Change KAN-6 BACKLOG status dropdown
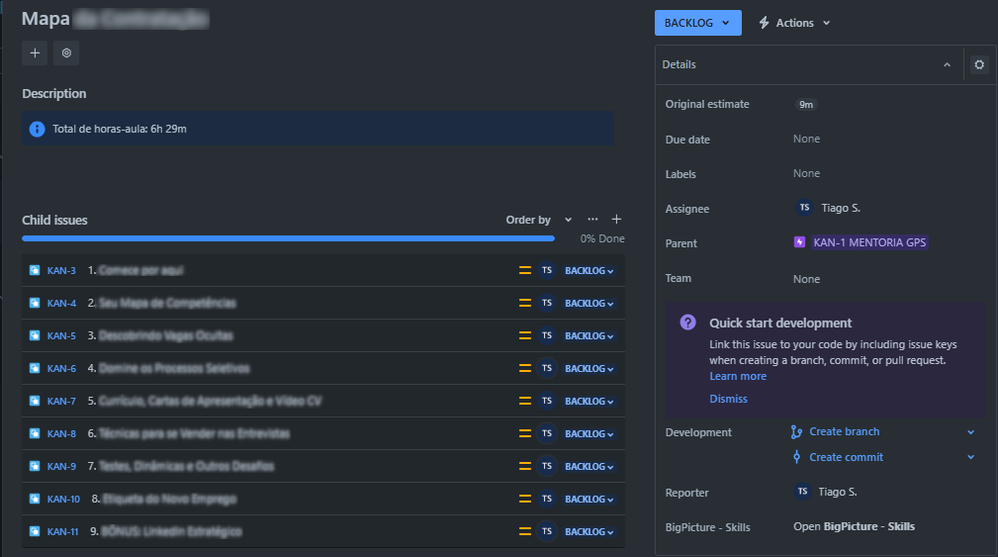 pos(589,369)
